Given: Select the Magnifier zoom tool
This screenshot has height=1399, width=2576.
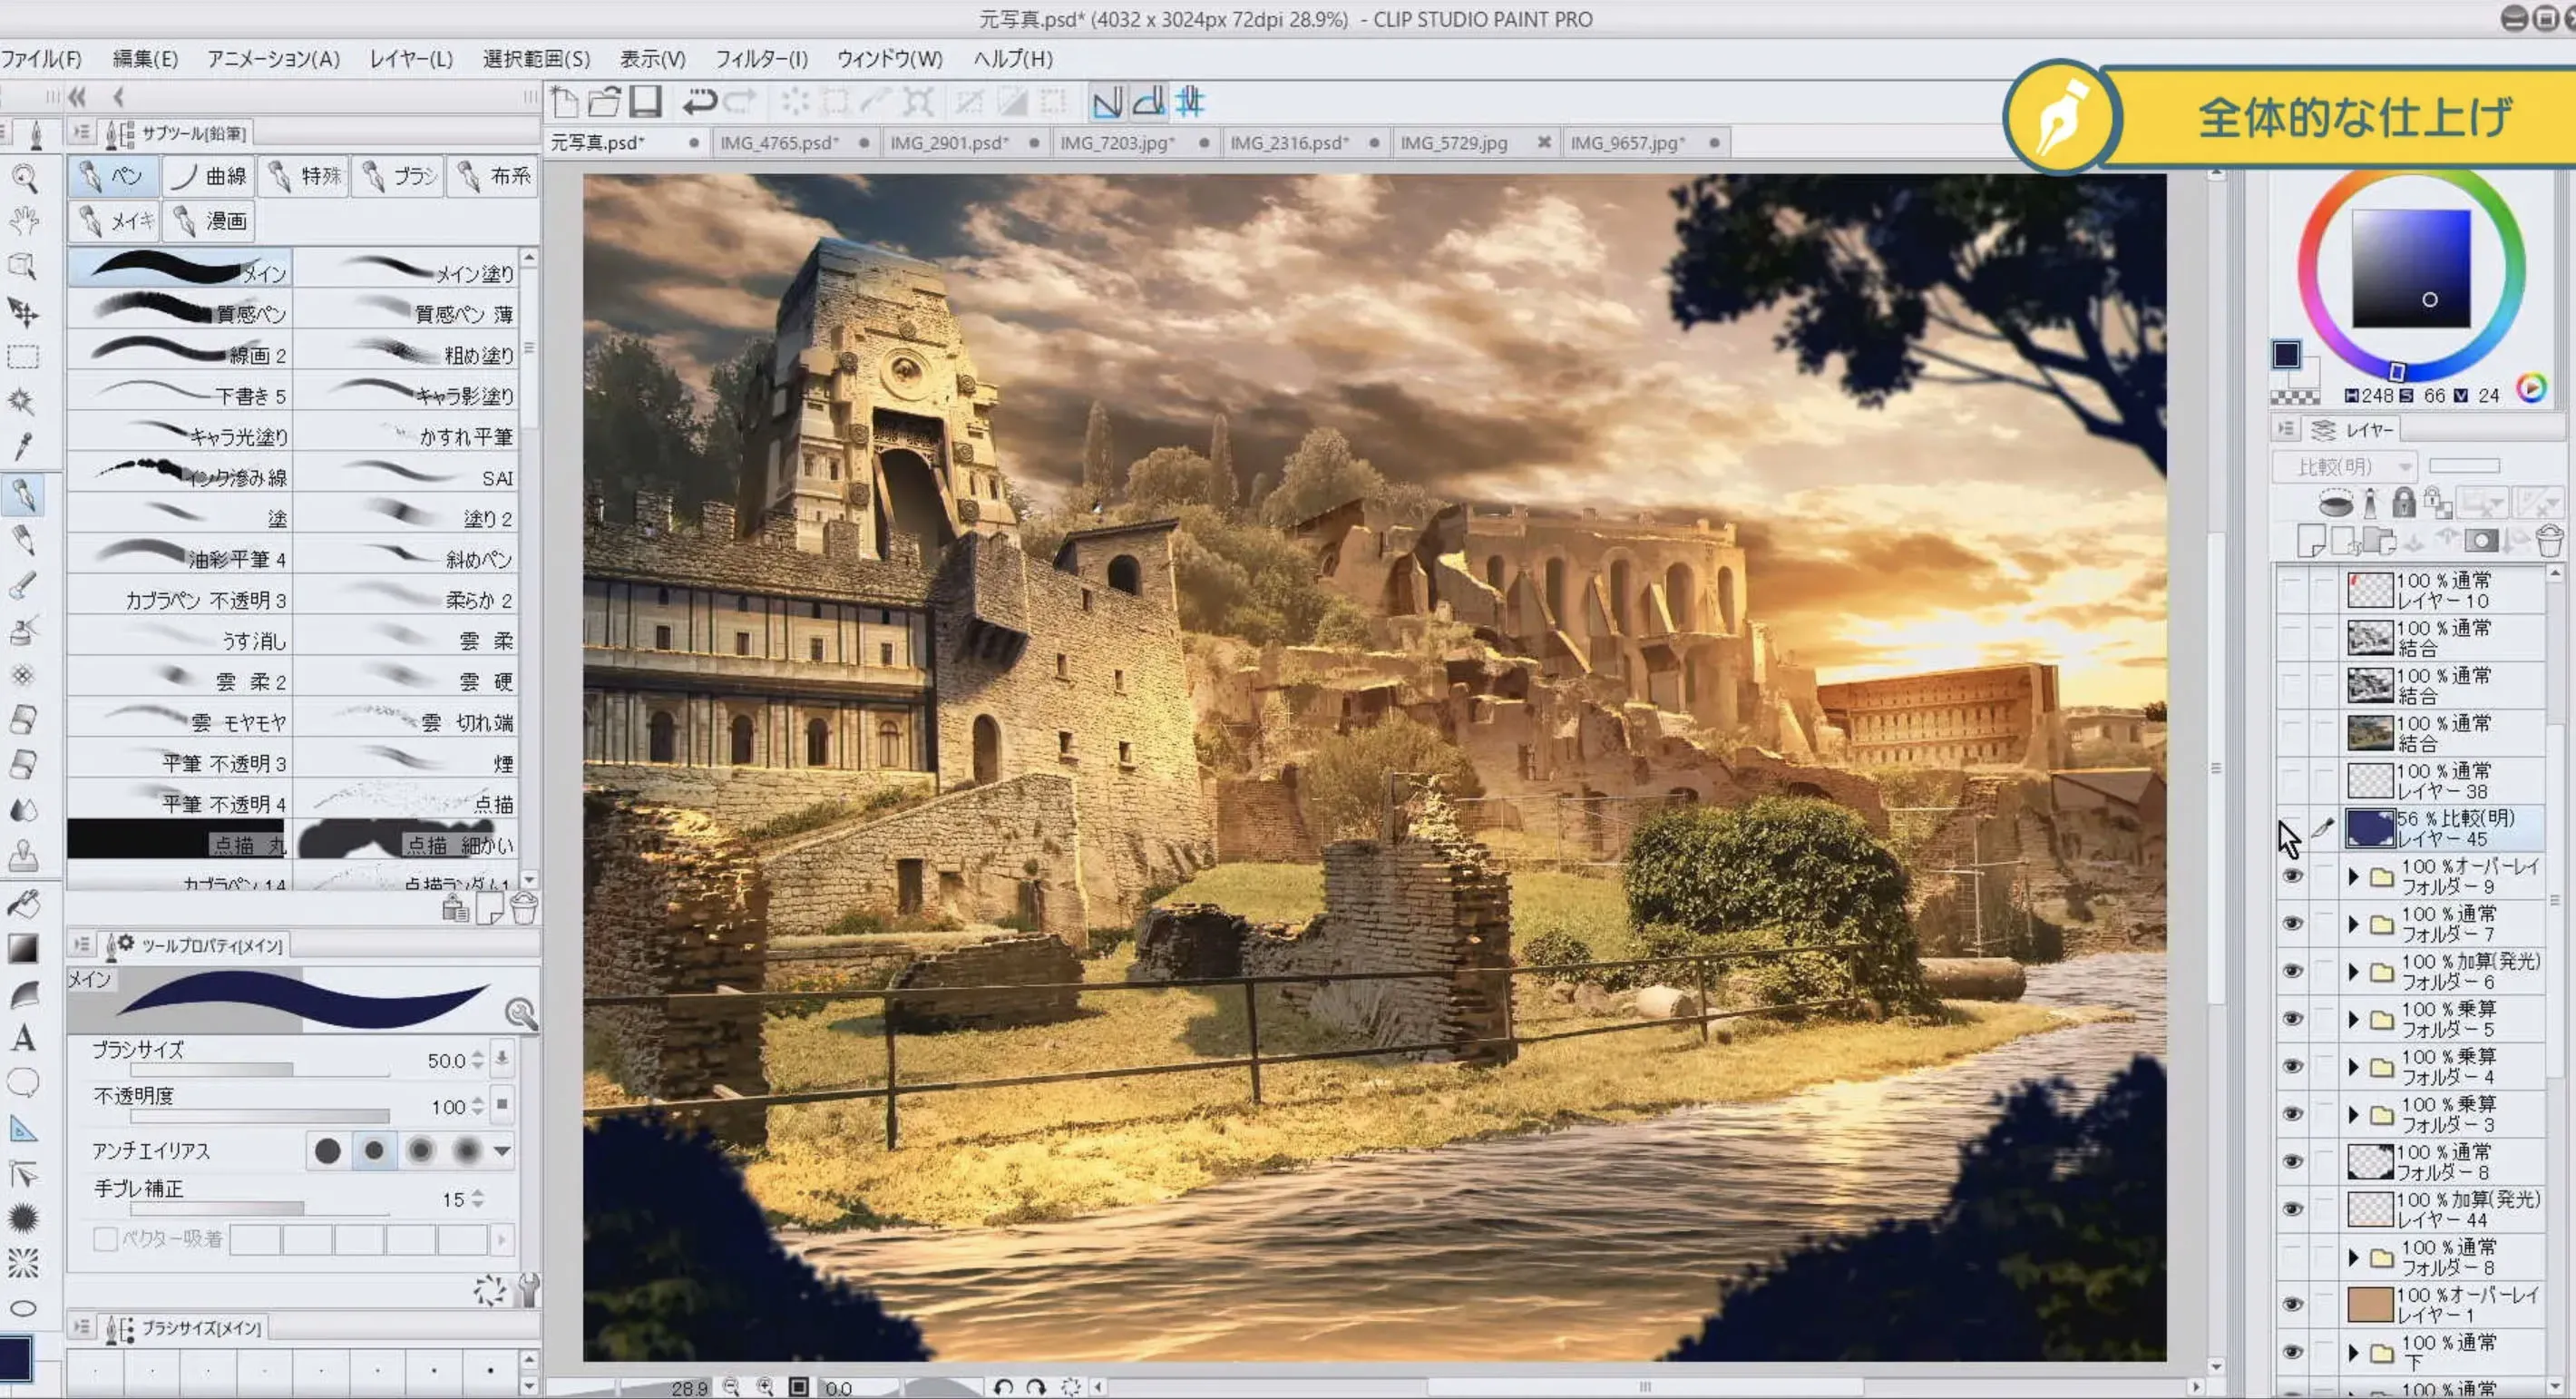Looking at the screenshot, I should tap(24, 179).
